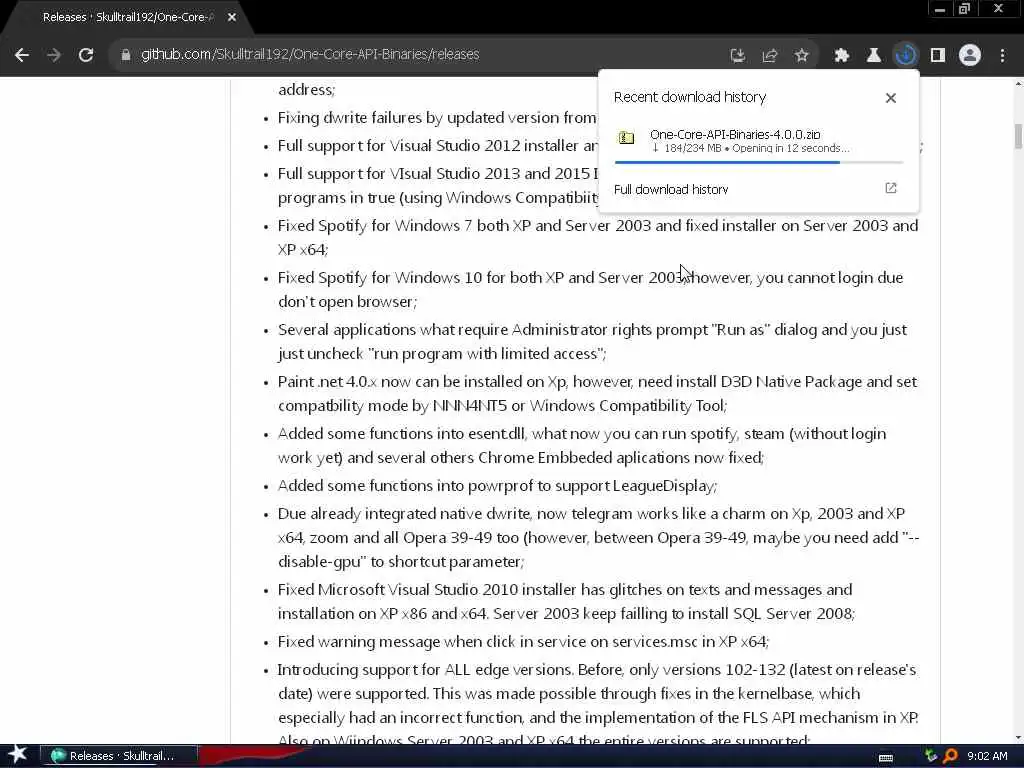Open the side panel

(938, 56)
